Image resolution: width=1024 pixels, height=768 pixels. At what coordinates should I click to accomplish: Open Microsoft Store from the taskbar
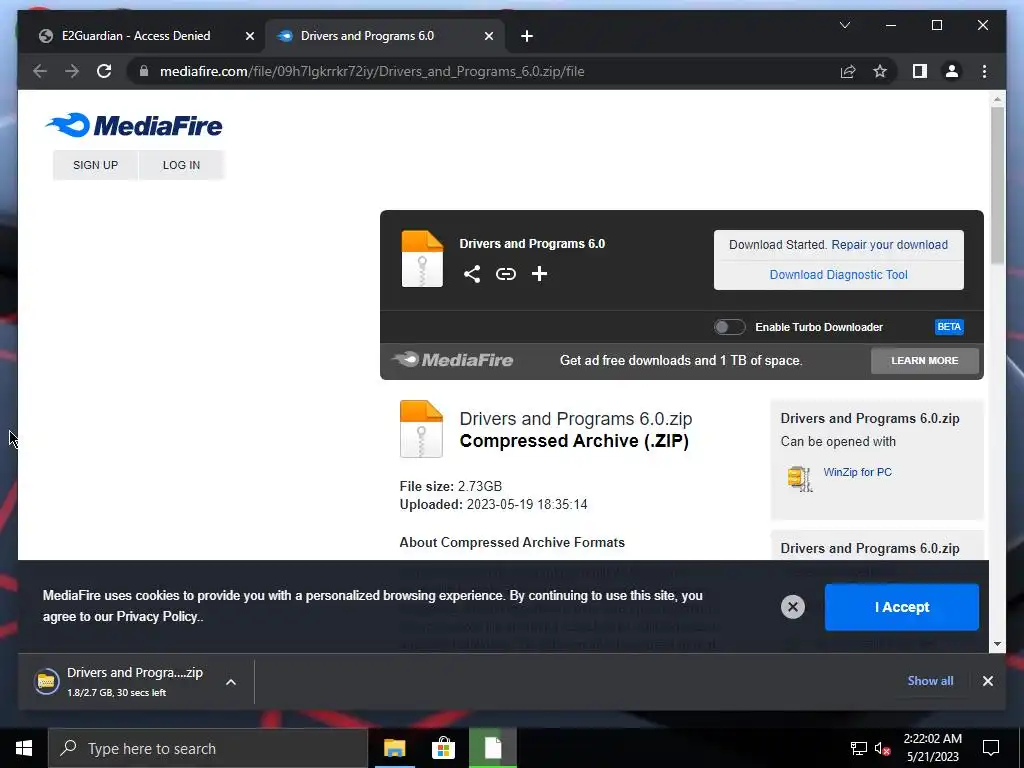coord(443,748)
